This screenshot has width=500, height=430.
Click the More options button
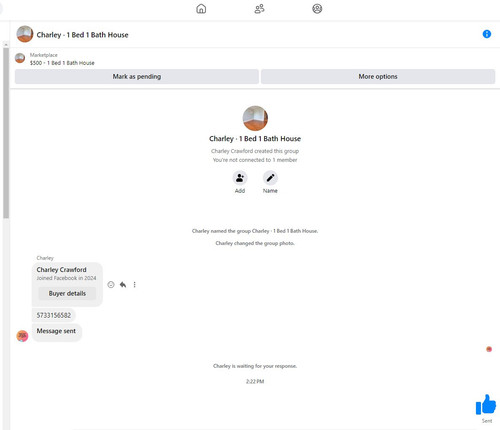coord(378,77)
